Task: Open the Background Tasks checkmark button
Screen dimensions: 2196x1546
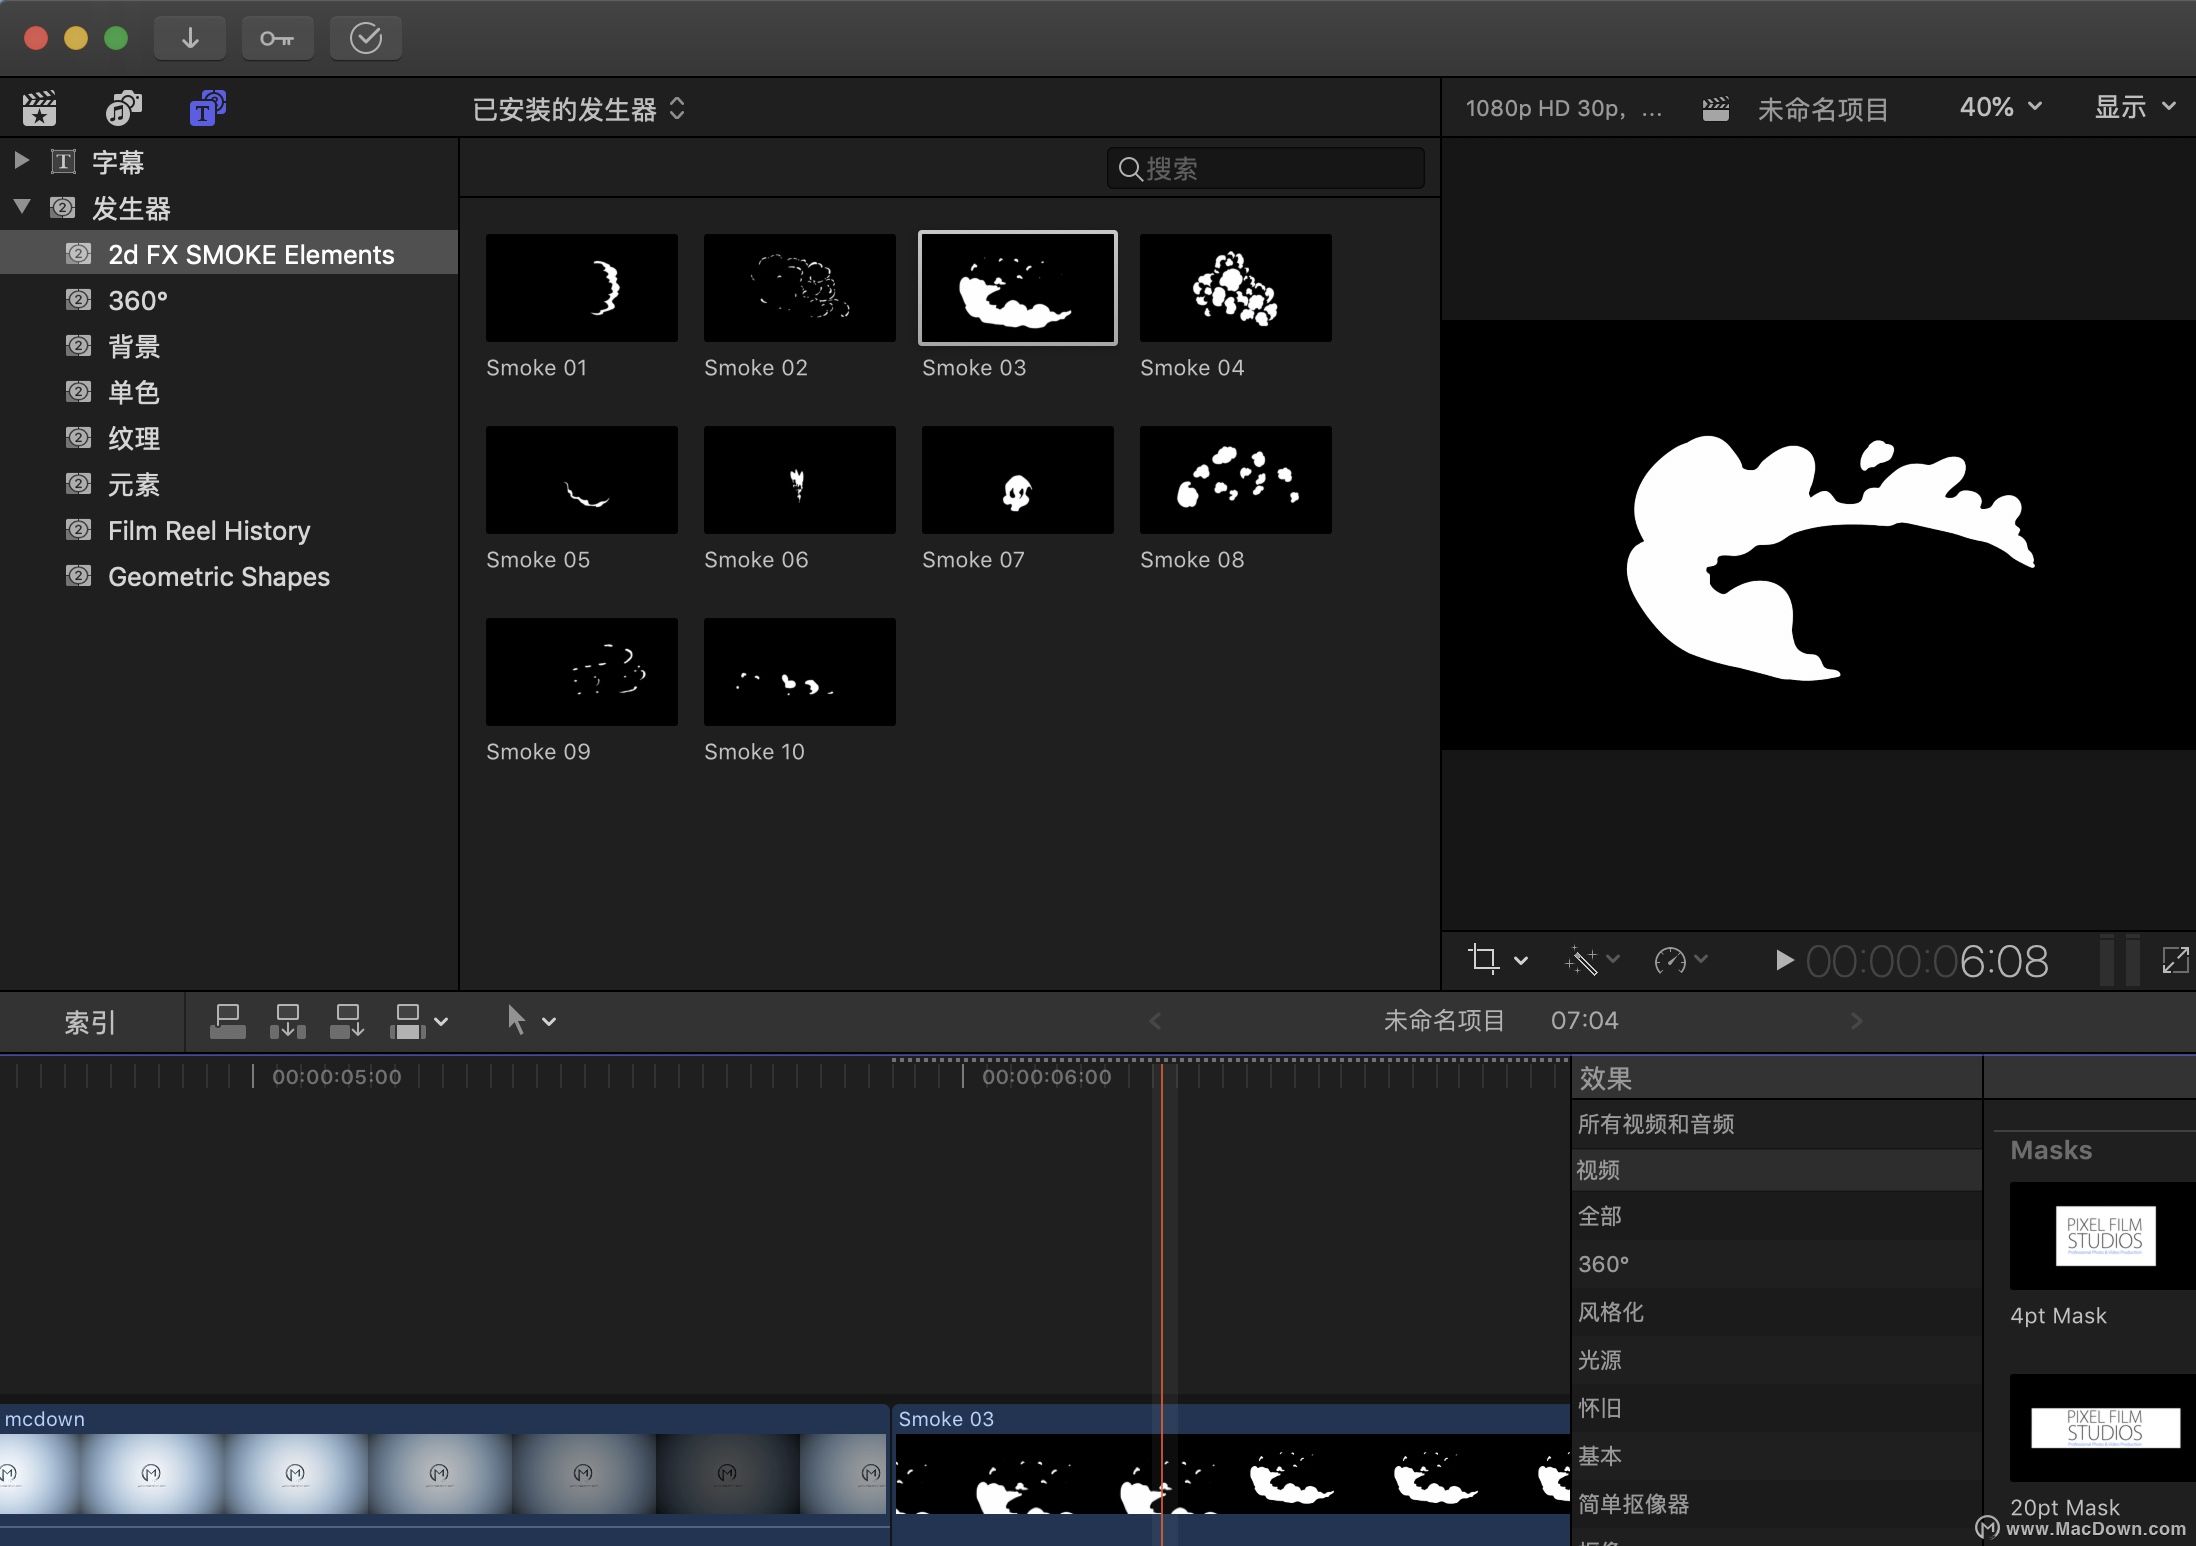Action: coord(365,38)
